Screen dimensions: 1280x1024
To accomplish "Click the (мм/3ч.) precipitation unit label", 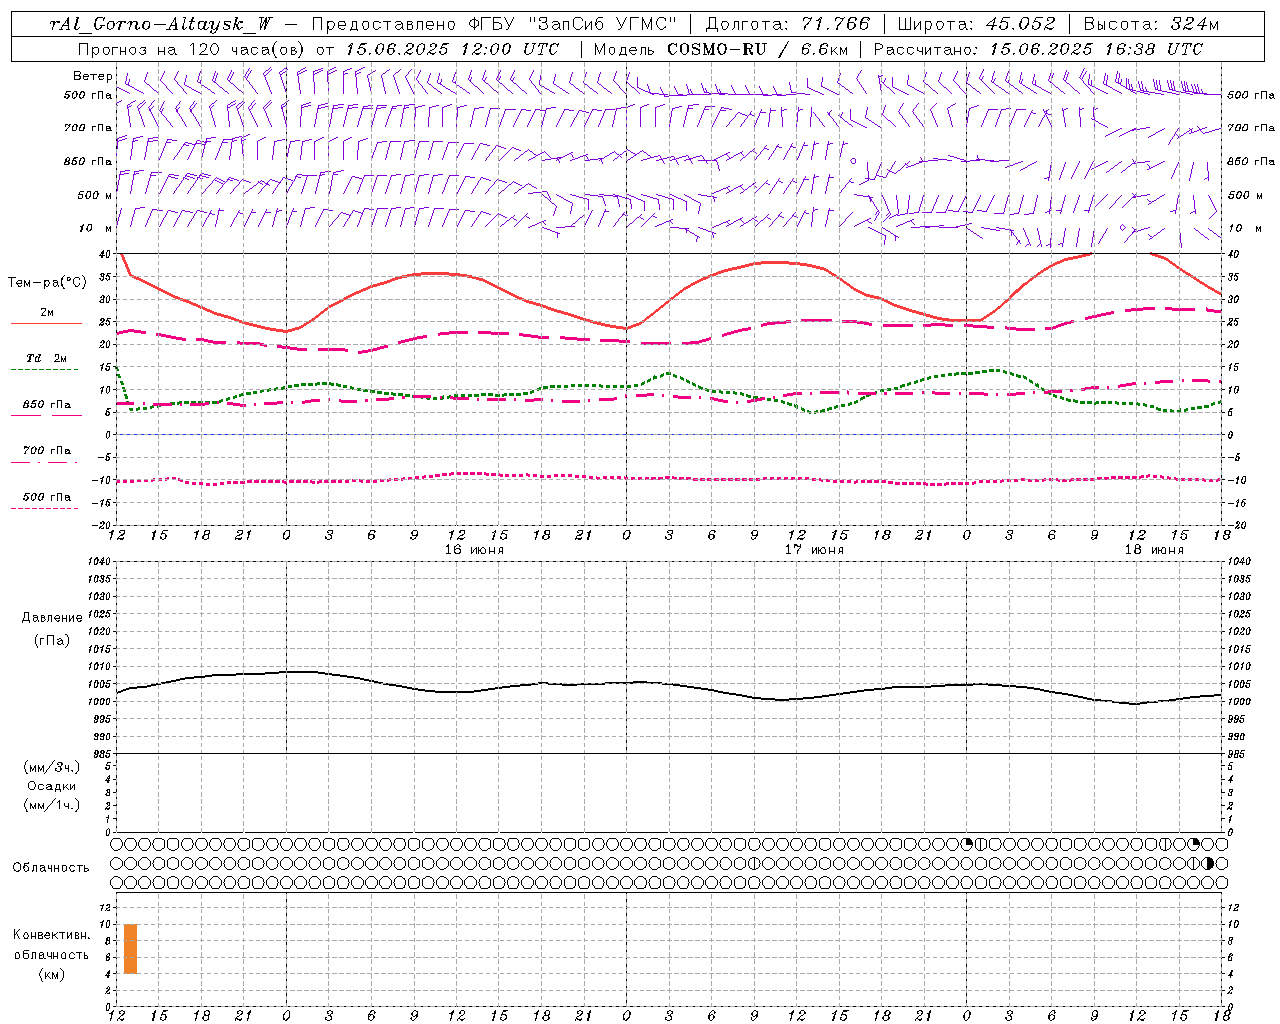I will coord(52,767).
